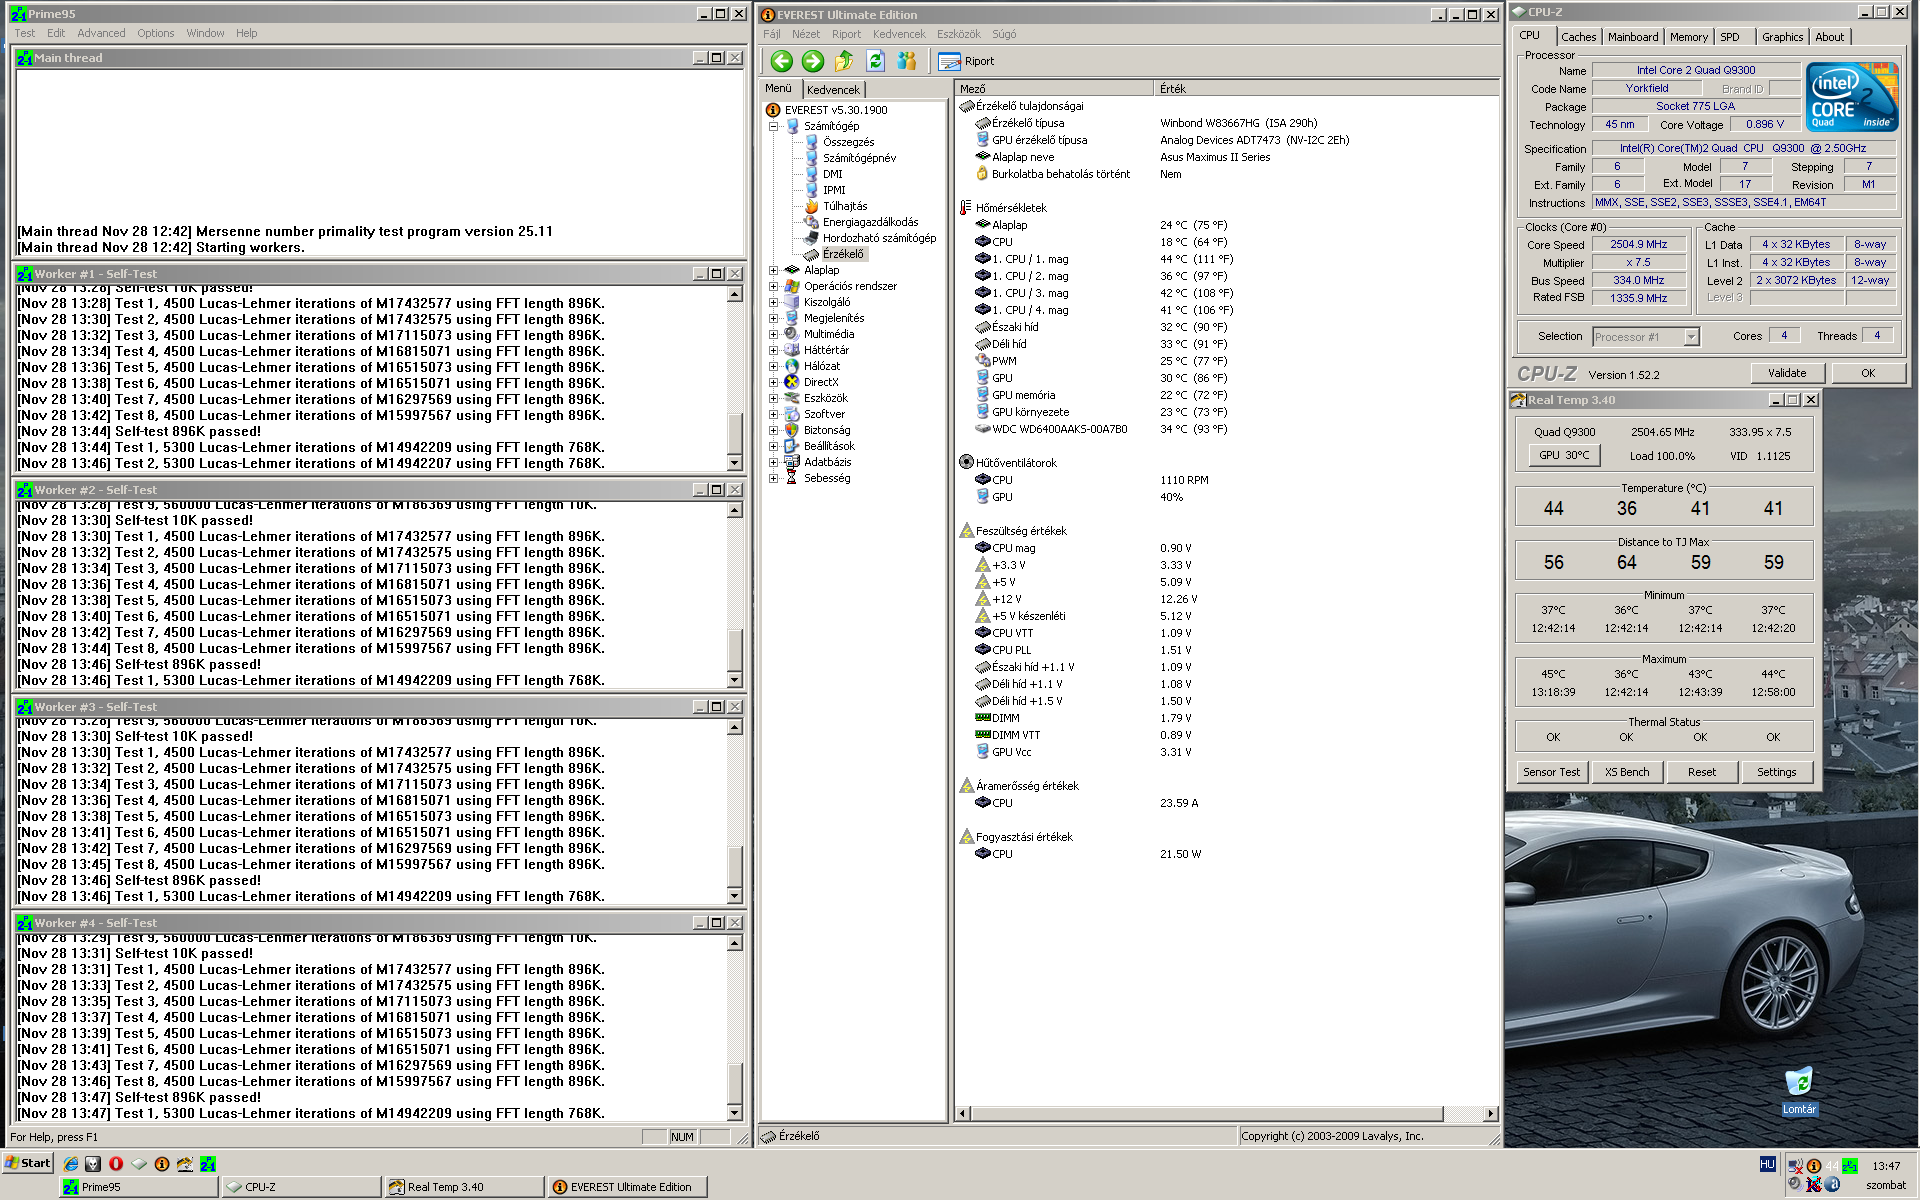Click the green Forward arrow in EVEREST
The image size is (1920, 1200).
point(813,61)
